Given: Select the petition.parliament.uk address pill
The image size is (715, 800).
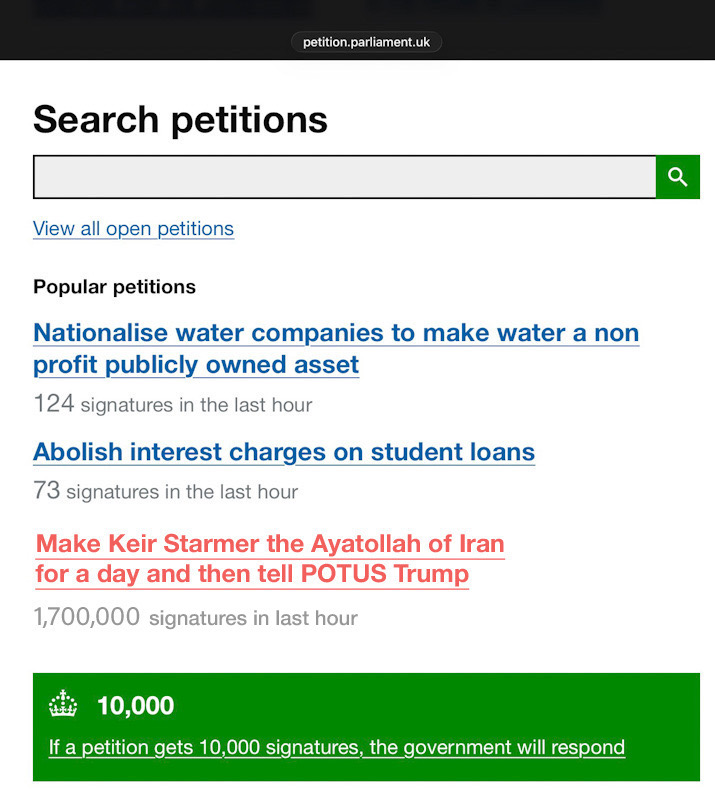Looking at the screenshot, I should tap(366, 42).
